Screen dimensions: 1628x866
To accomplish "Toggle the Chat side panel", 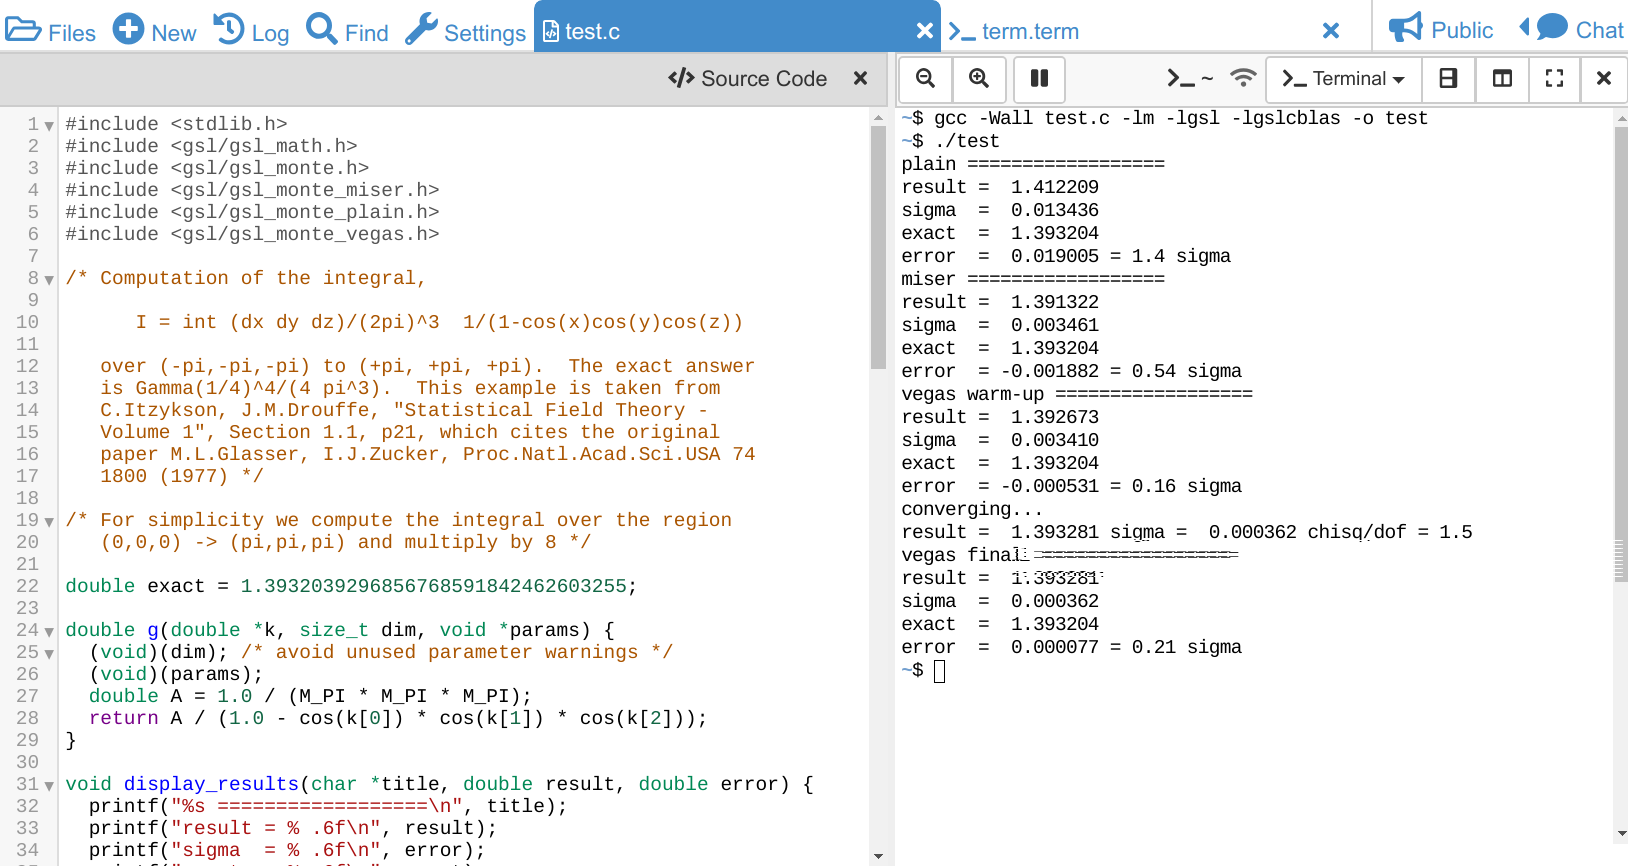I will click(1574, 30).
